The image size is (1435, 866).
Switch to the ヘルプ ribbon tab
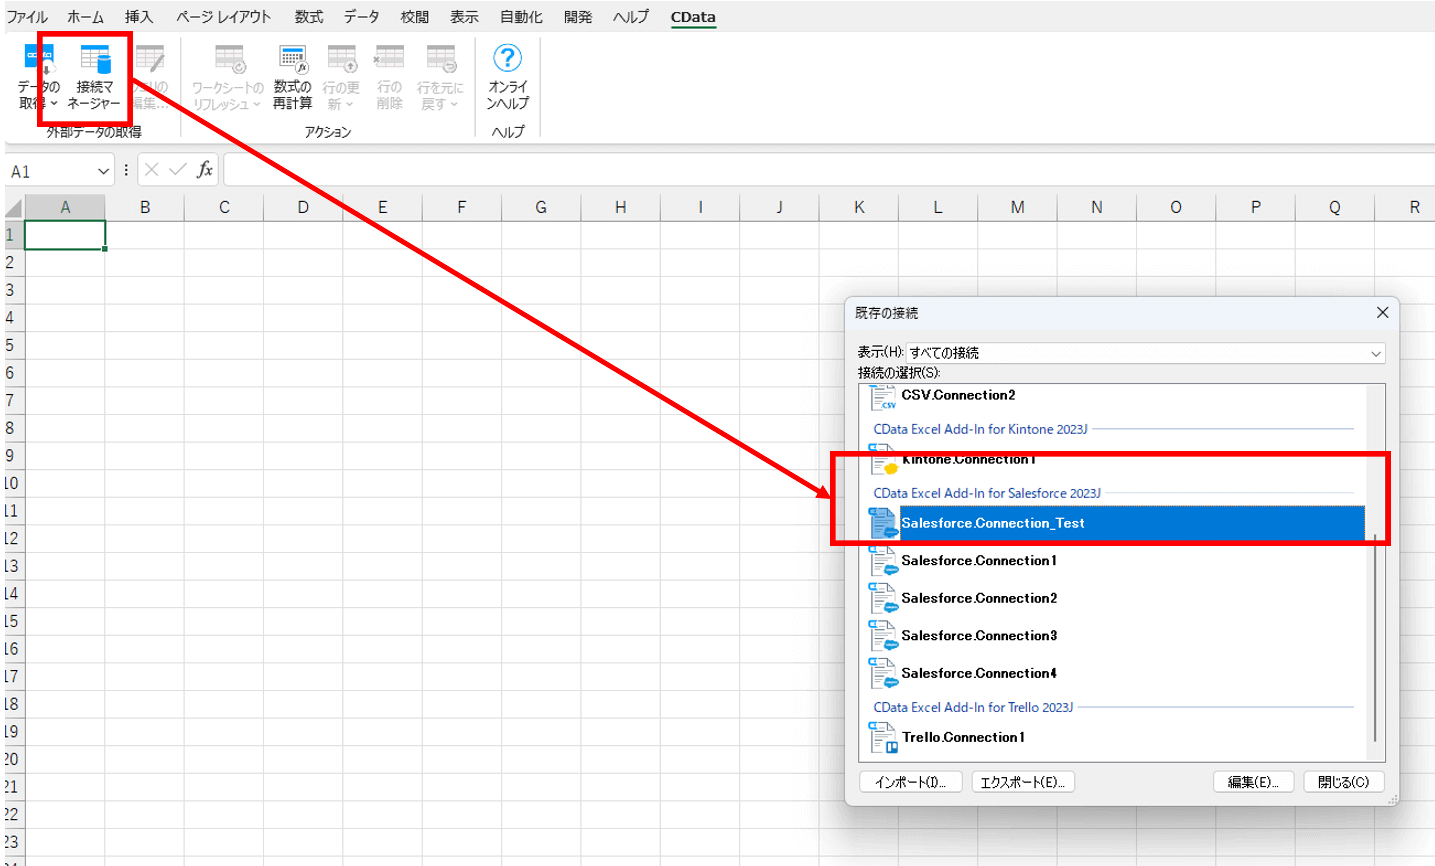[631, 17]
